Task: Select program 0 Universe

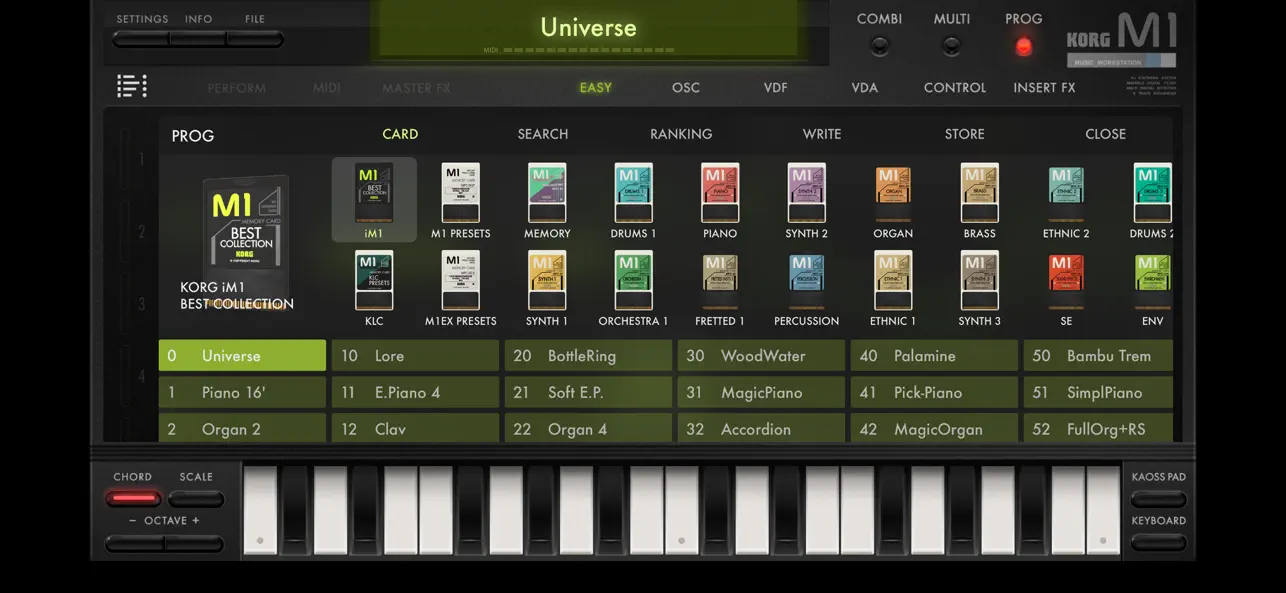Action: (242, 356)
